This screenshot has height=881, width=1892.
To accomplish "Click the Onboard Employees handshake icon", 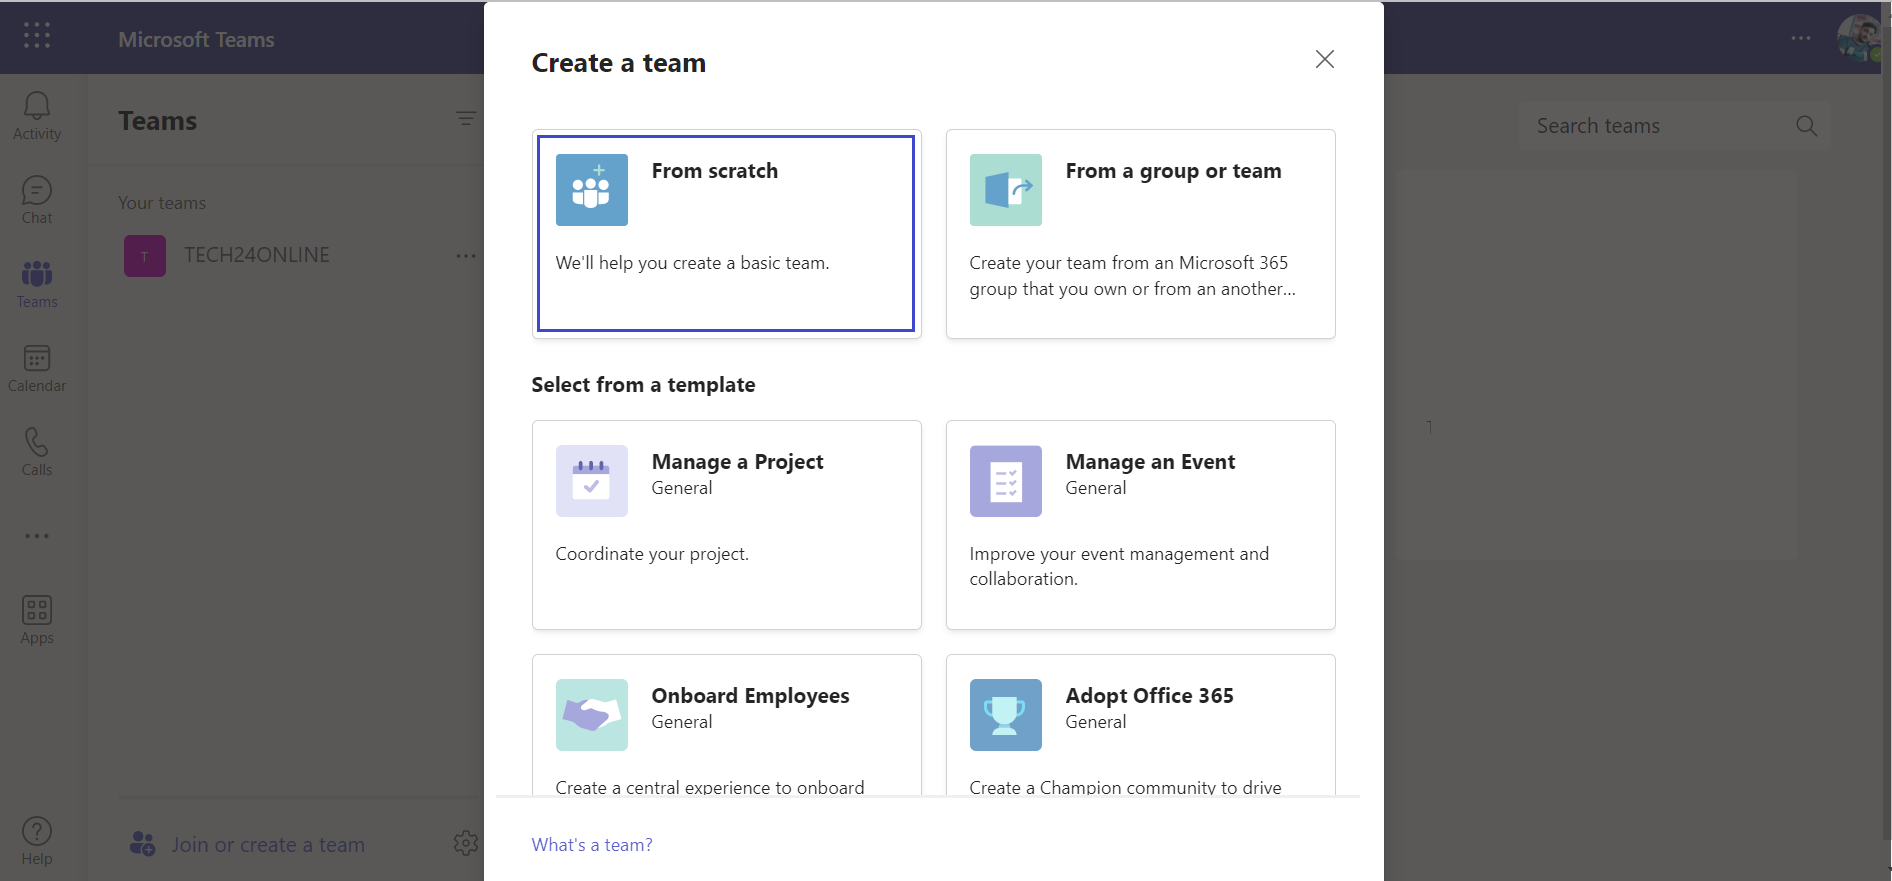I will tap(592, 715).
